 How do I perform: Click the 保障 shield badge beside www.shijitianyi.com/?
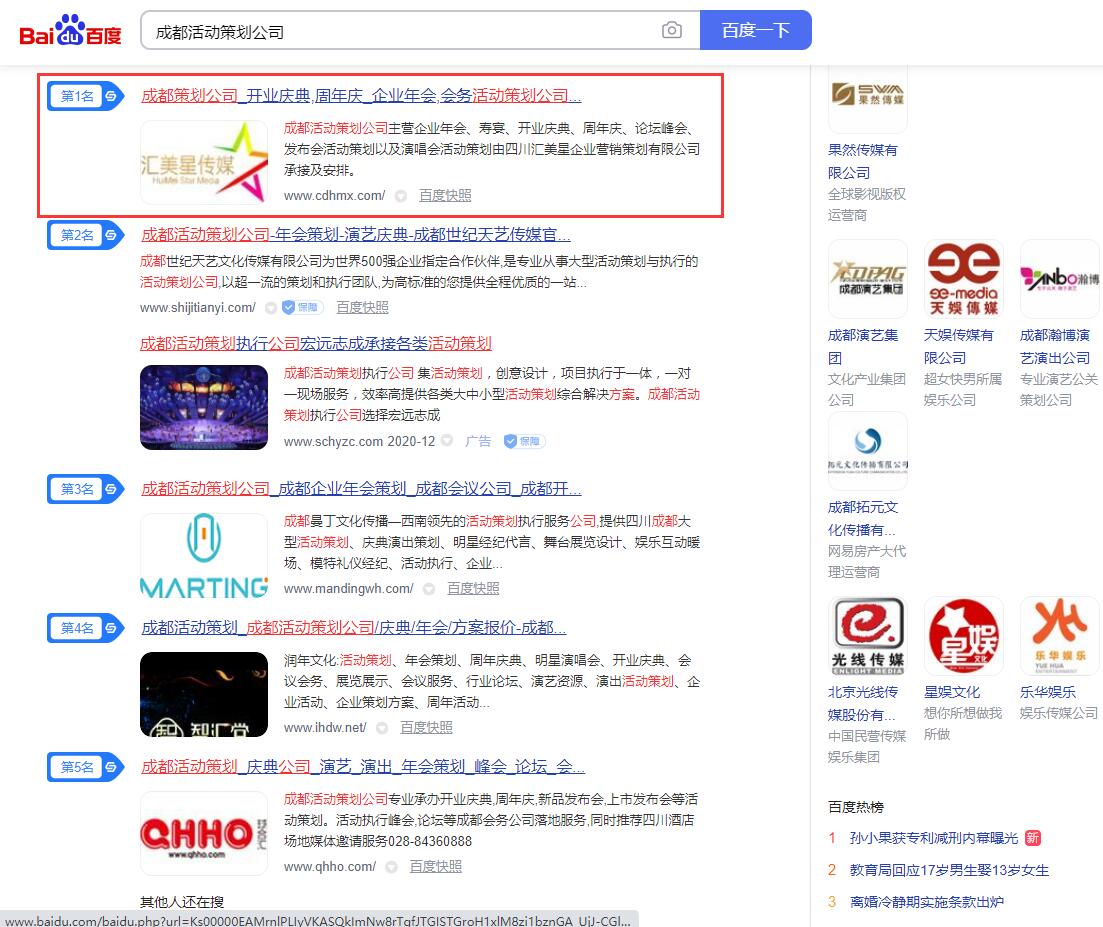302,307
